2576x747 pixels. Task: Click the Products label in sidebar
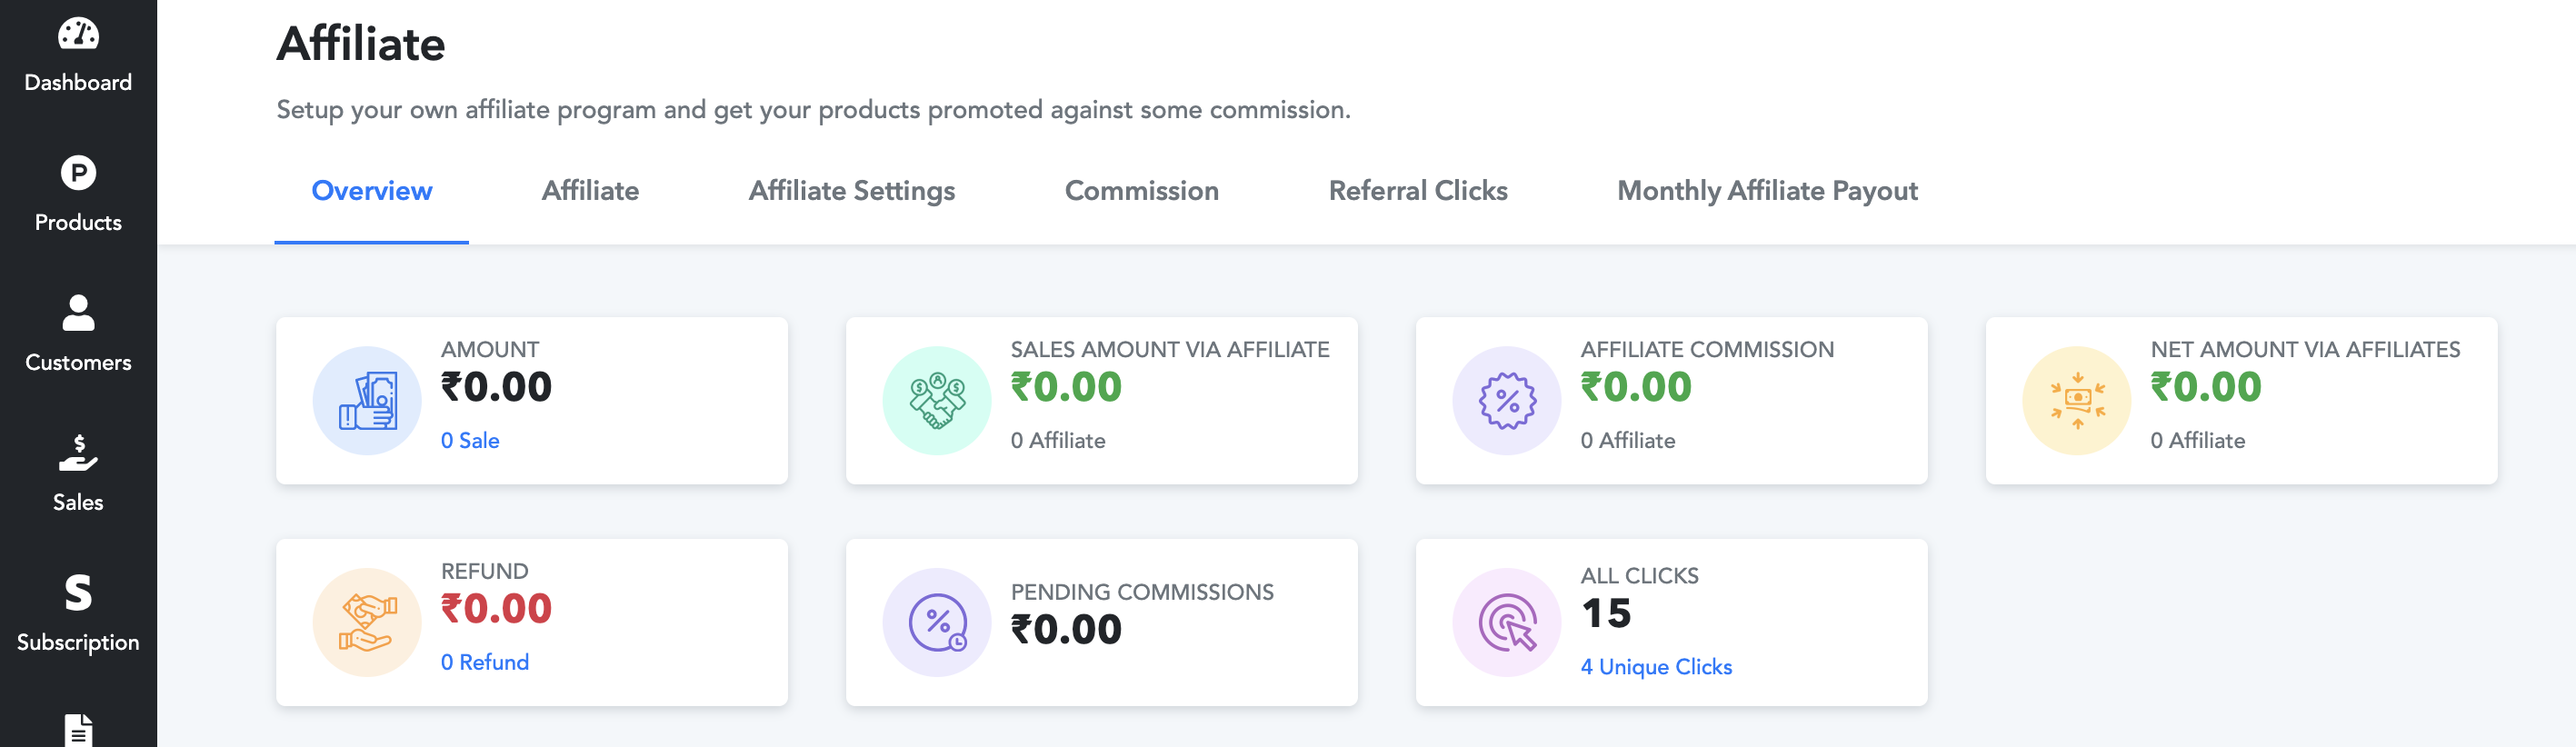click(78, 223)
